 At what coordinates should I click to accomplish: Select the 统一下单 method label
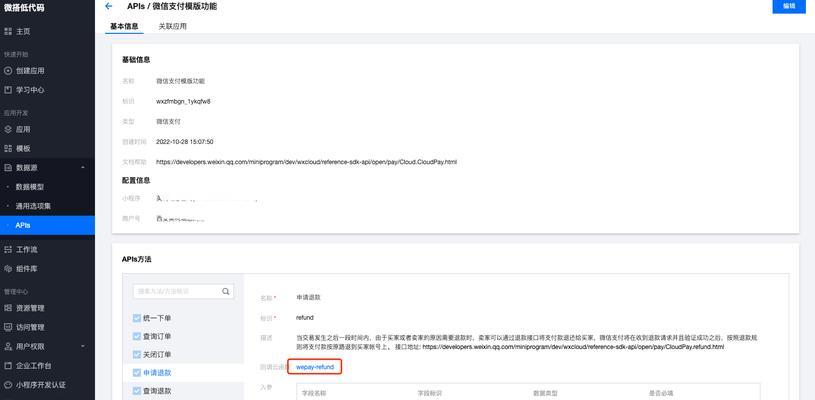157,318
